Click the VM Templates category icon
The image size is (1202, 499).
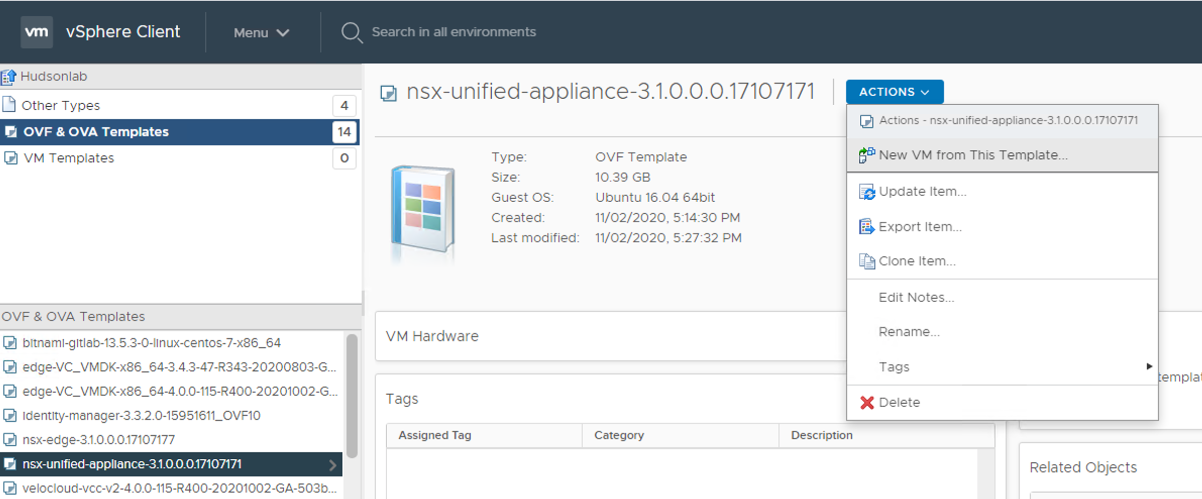click(11, 158)
